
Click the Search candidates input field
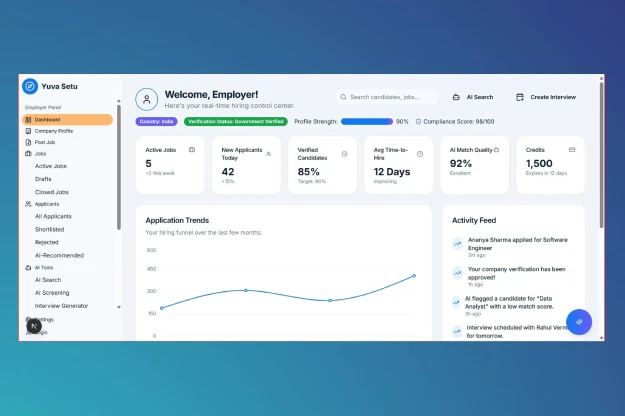click(387, 97)
